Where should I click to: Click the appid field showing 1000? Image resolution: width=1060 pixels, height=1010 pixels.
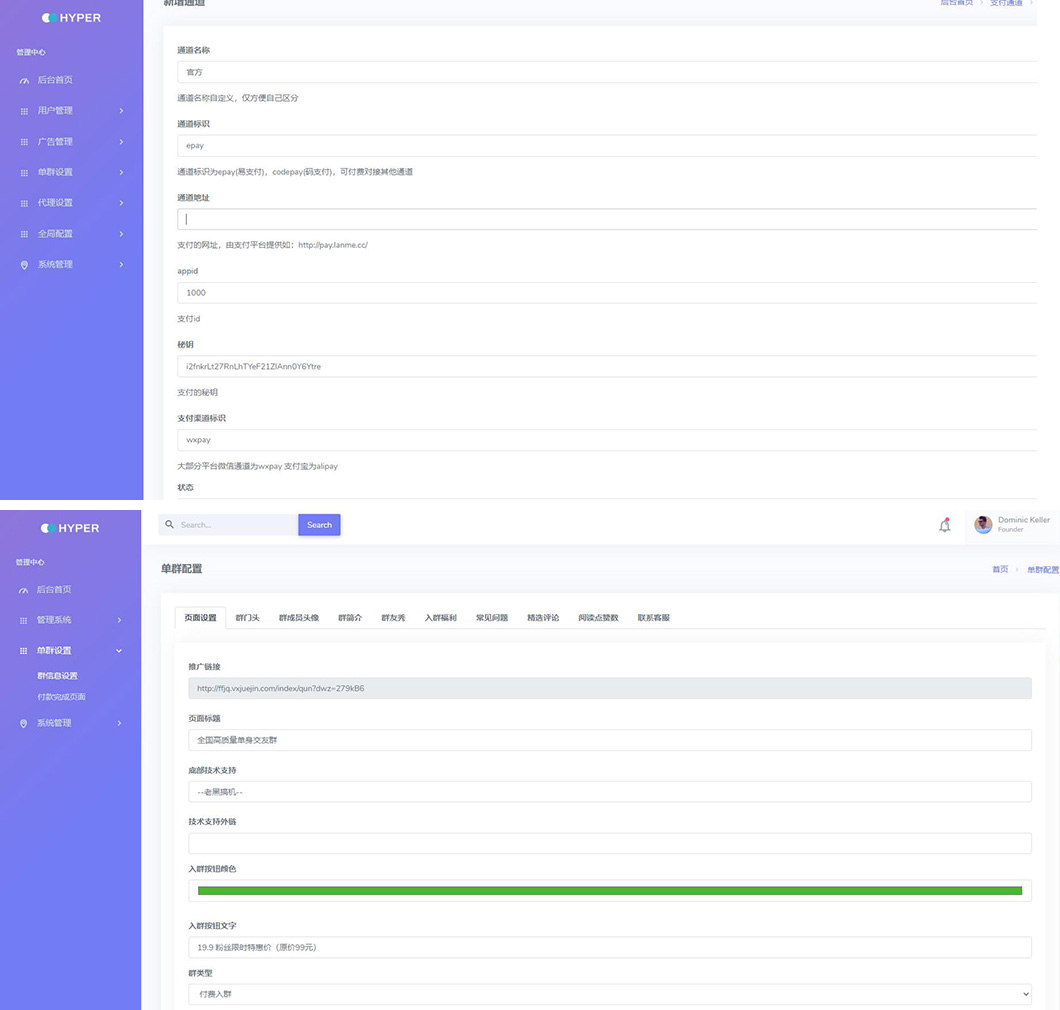point(607,293)
